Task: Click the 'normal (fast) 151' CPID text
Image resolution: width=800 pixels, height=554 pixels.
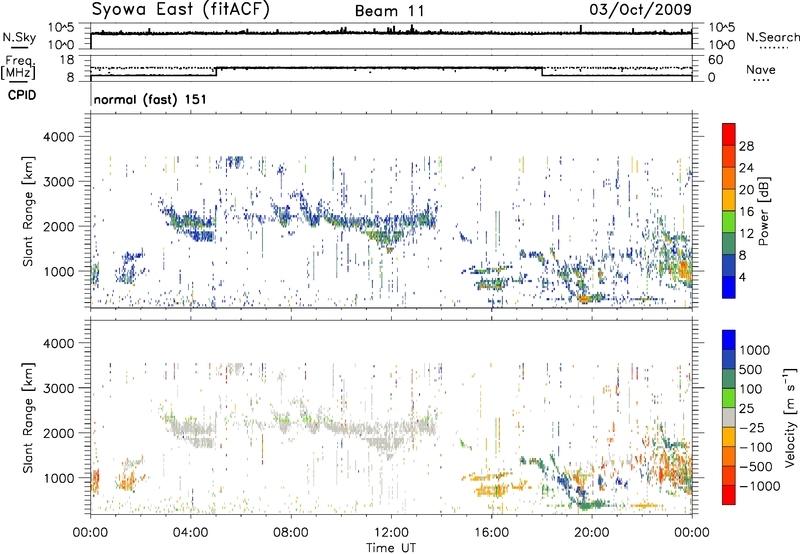Action: (151, 99)
